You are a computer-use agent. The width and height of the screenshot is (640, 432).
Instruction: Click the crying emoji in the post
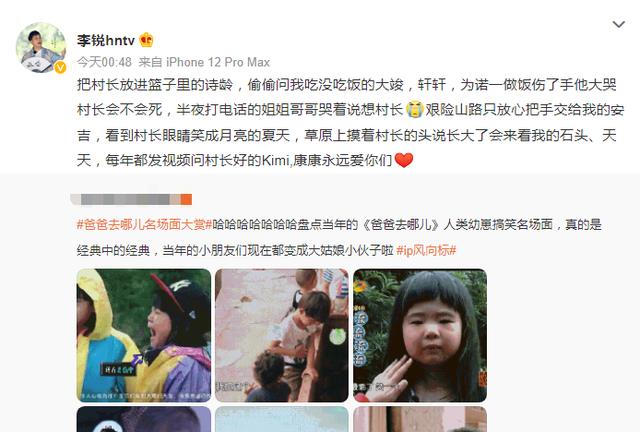(414, 109)
